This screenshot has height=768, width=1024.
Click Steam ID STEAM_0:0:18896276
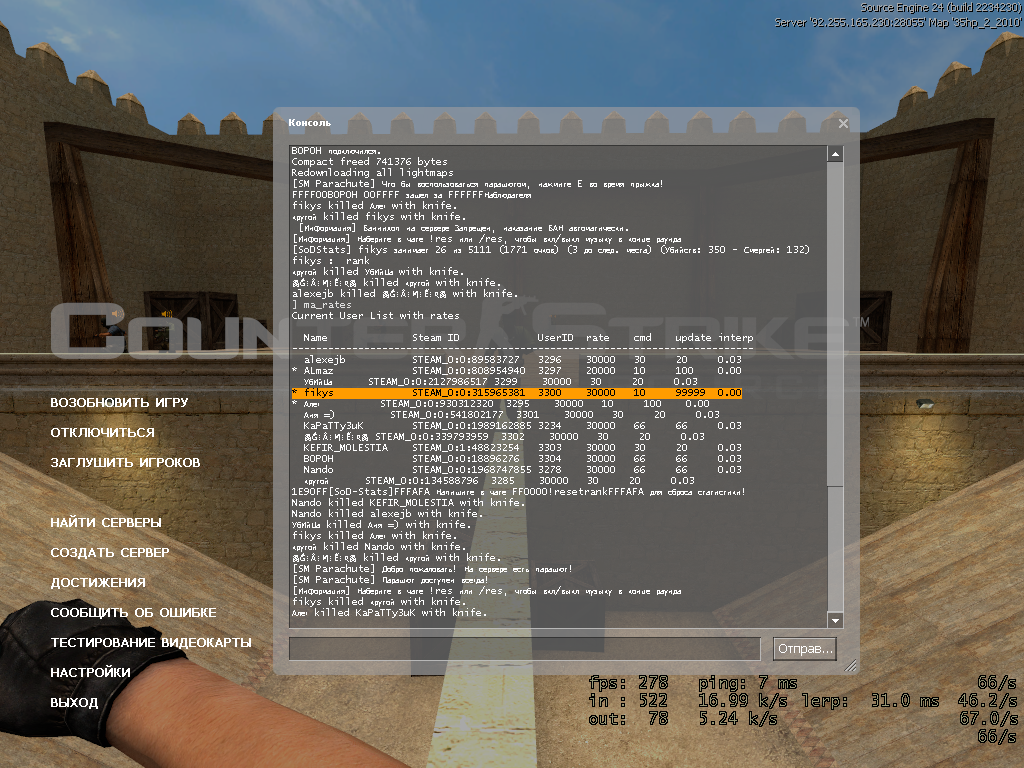(x=466, y=458)
